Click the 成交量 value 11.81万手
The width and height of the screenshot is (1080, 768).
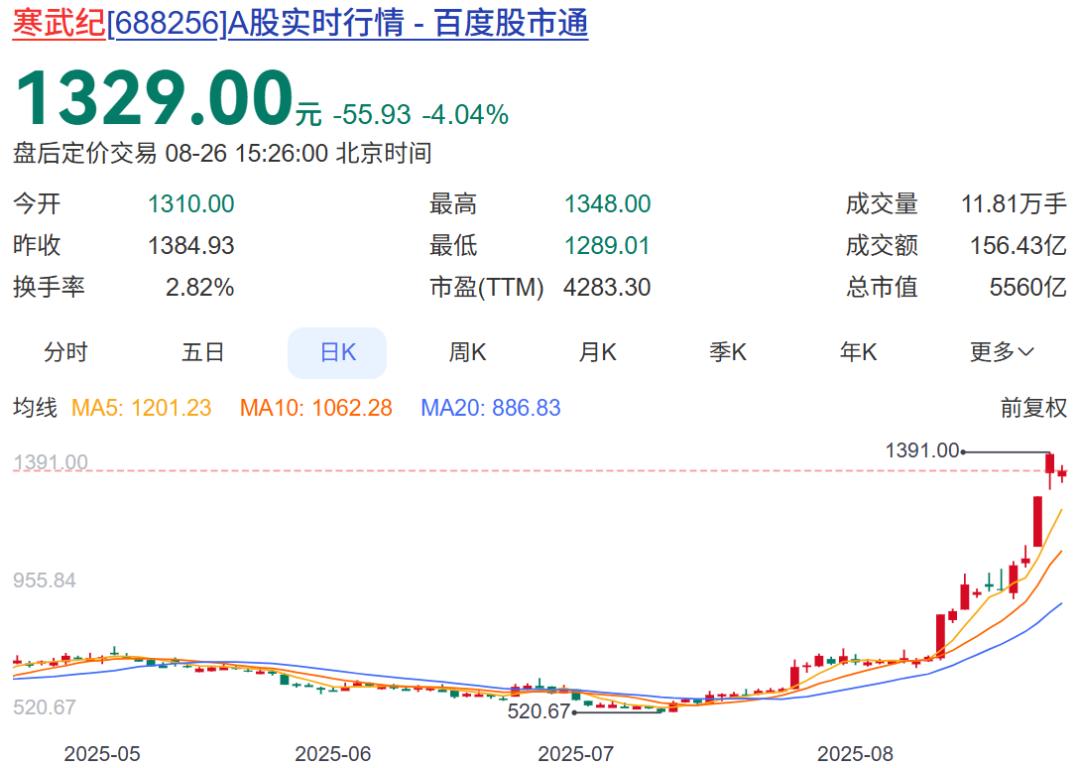pos(1014,204)
